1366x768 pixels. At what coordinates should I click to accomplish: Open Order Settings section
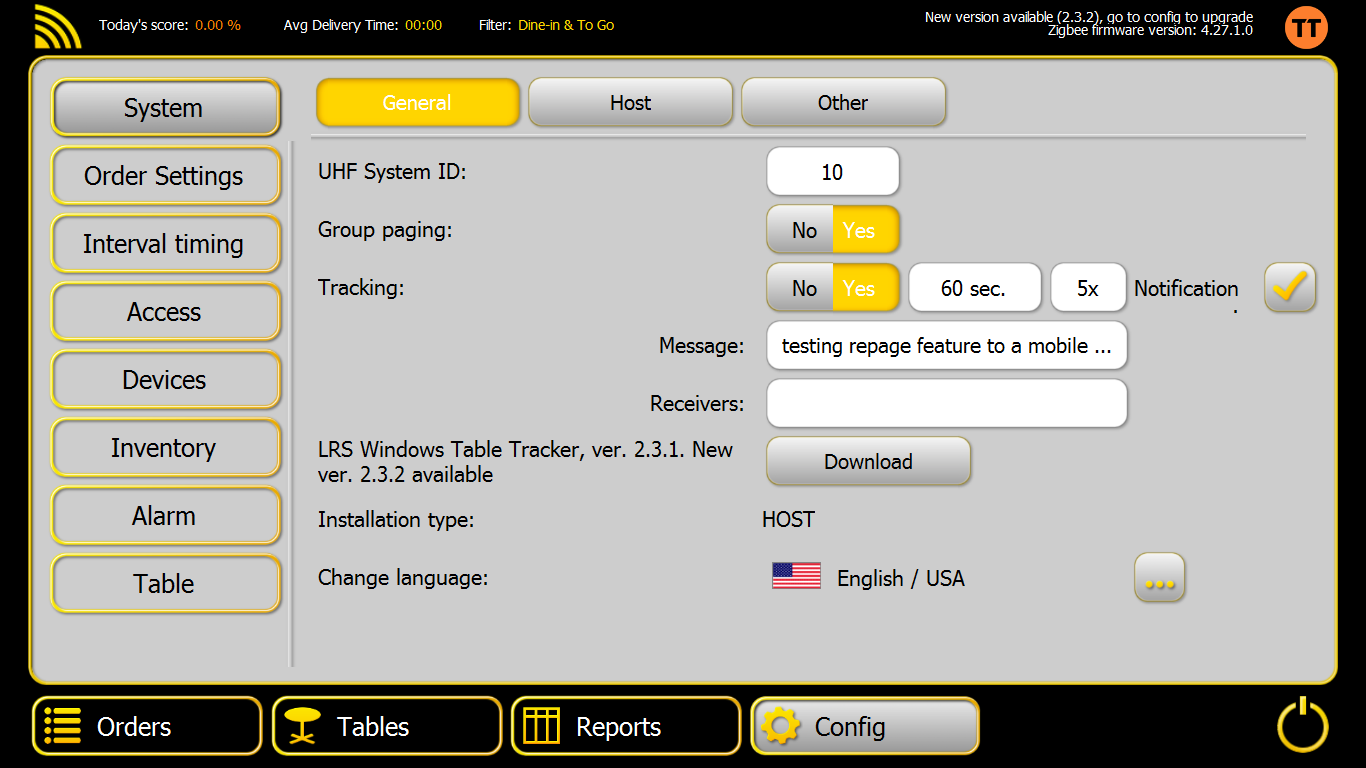click(x=165, y=176)
